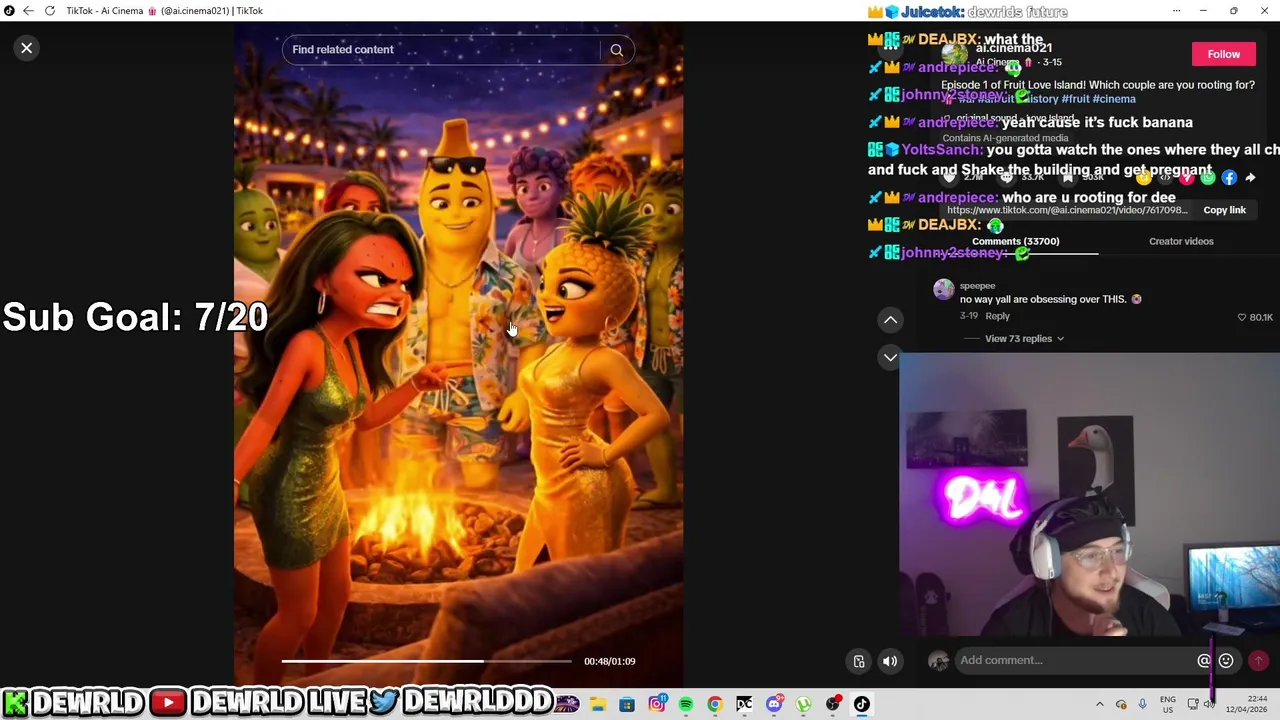Go back in the browser window
This screenshot has height=720, width=1280.
(x=28, y=11)
